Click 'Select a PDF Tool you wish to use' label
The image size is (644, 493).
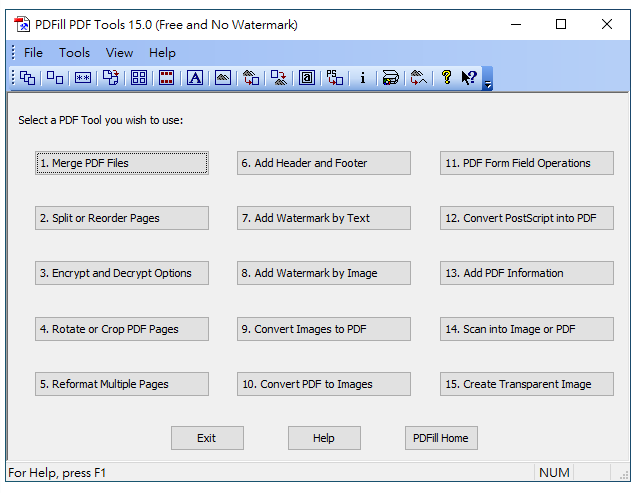(101, 120)
